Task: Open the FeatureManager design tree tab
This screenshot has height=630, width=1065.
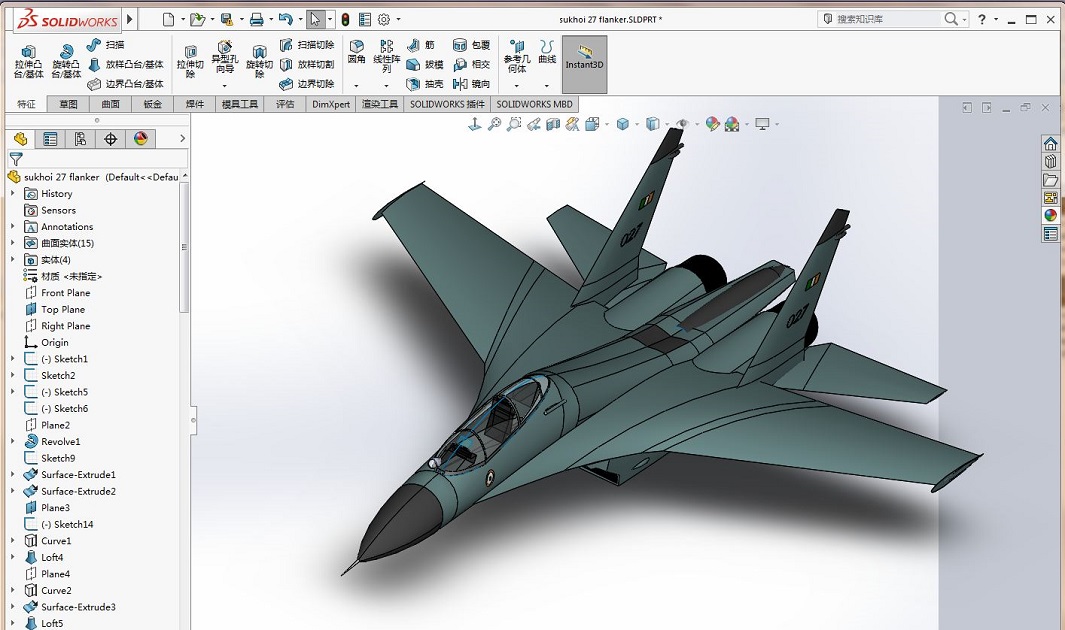Action: (20, 138)
